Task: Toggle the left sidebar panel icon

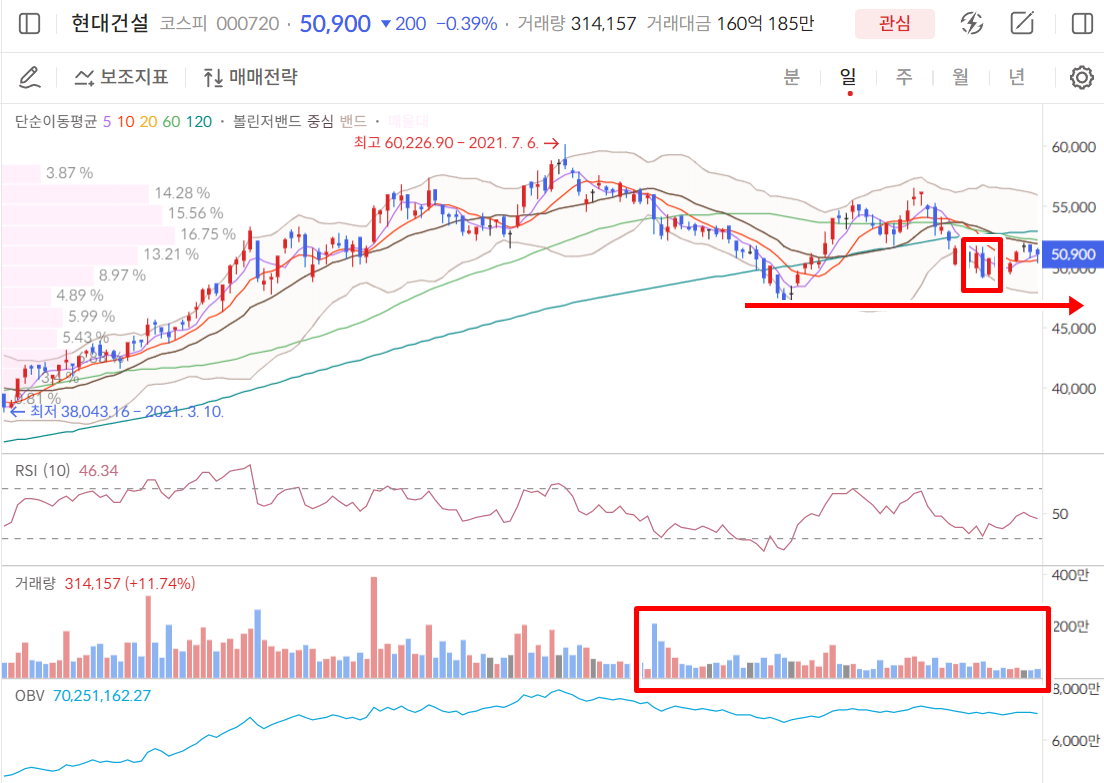Action: click(30, 24)
